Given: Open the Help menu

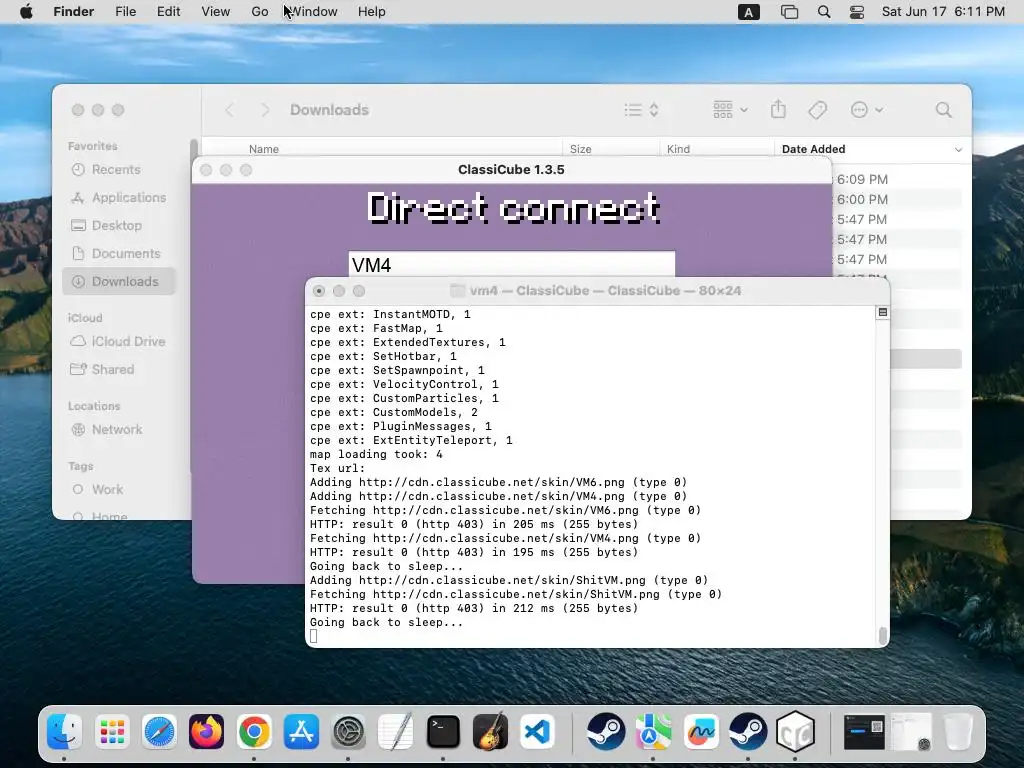Looking at the screenshot, I should pyautogui.click(x=372, y=12).
